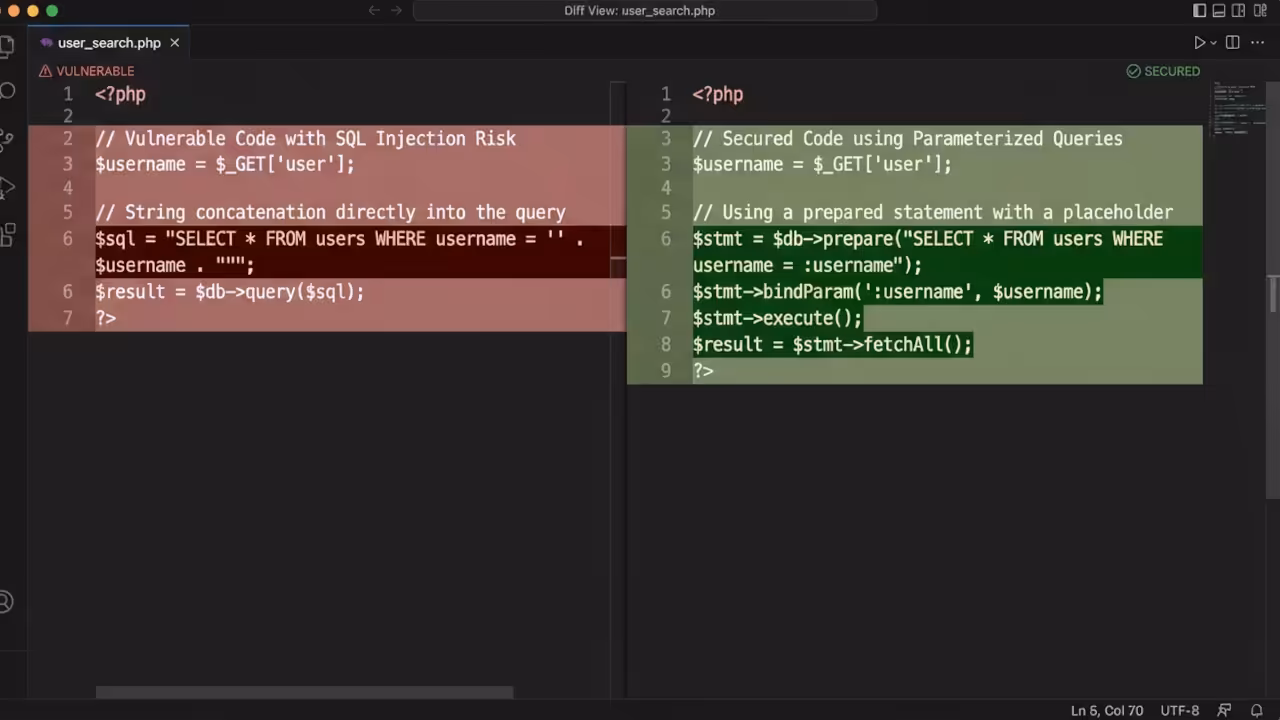
Task: Open the notifications bell in status bar
Action: click(1257, 711)
